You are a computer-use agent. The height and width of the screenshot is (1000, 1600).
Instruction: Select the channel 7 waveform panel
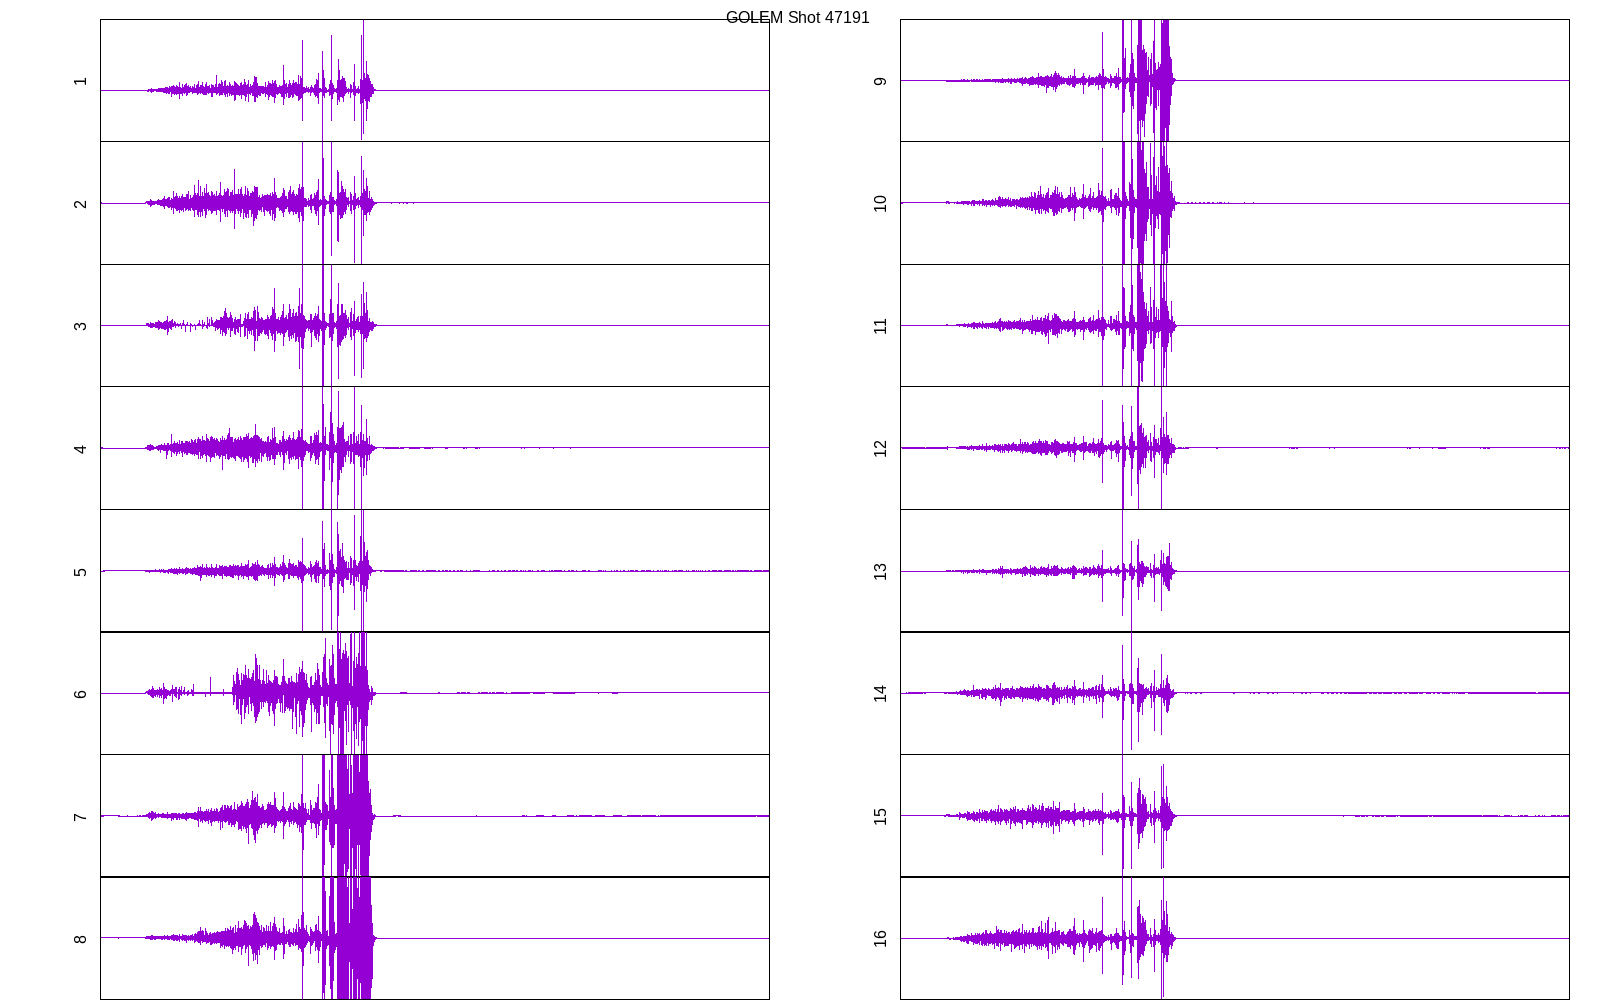[x=435, y=816]
